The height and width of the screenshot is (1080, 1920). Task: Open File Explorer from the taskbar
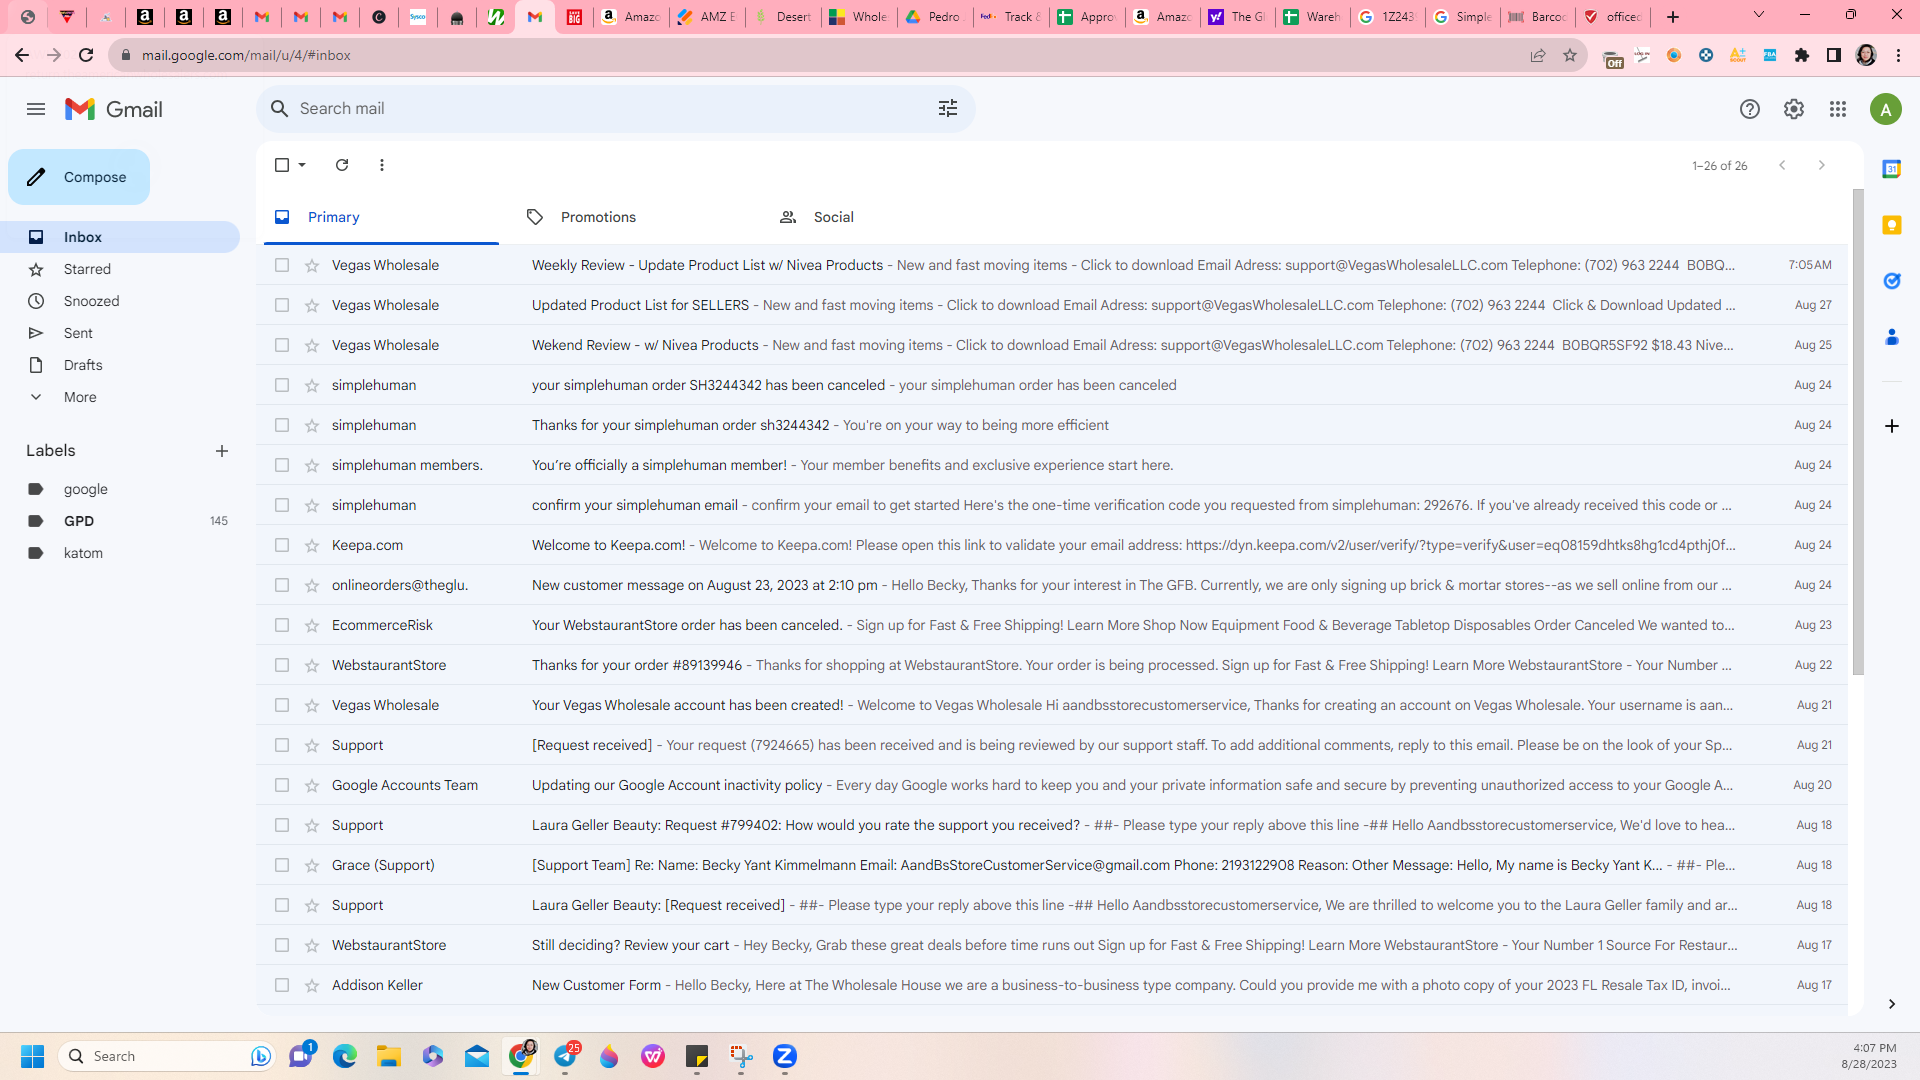pos(389,1056)
